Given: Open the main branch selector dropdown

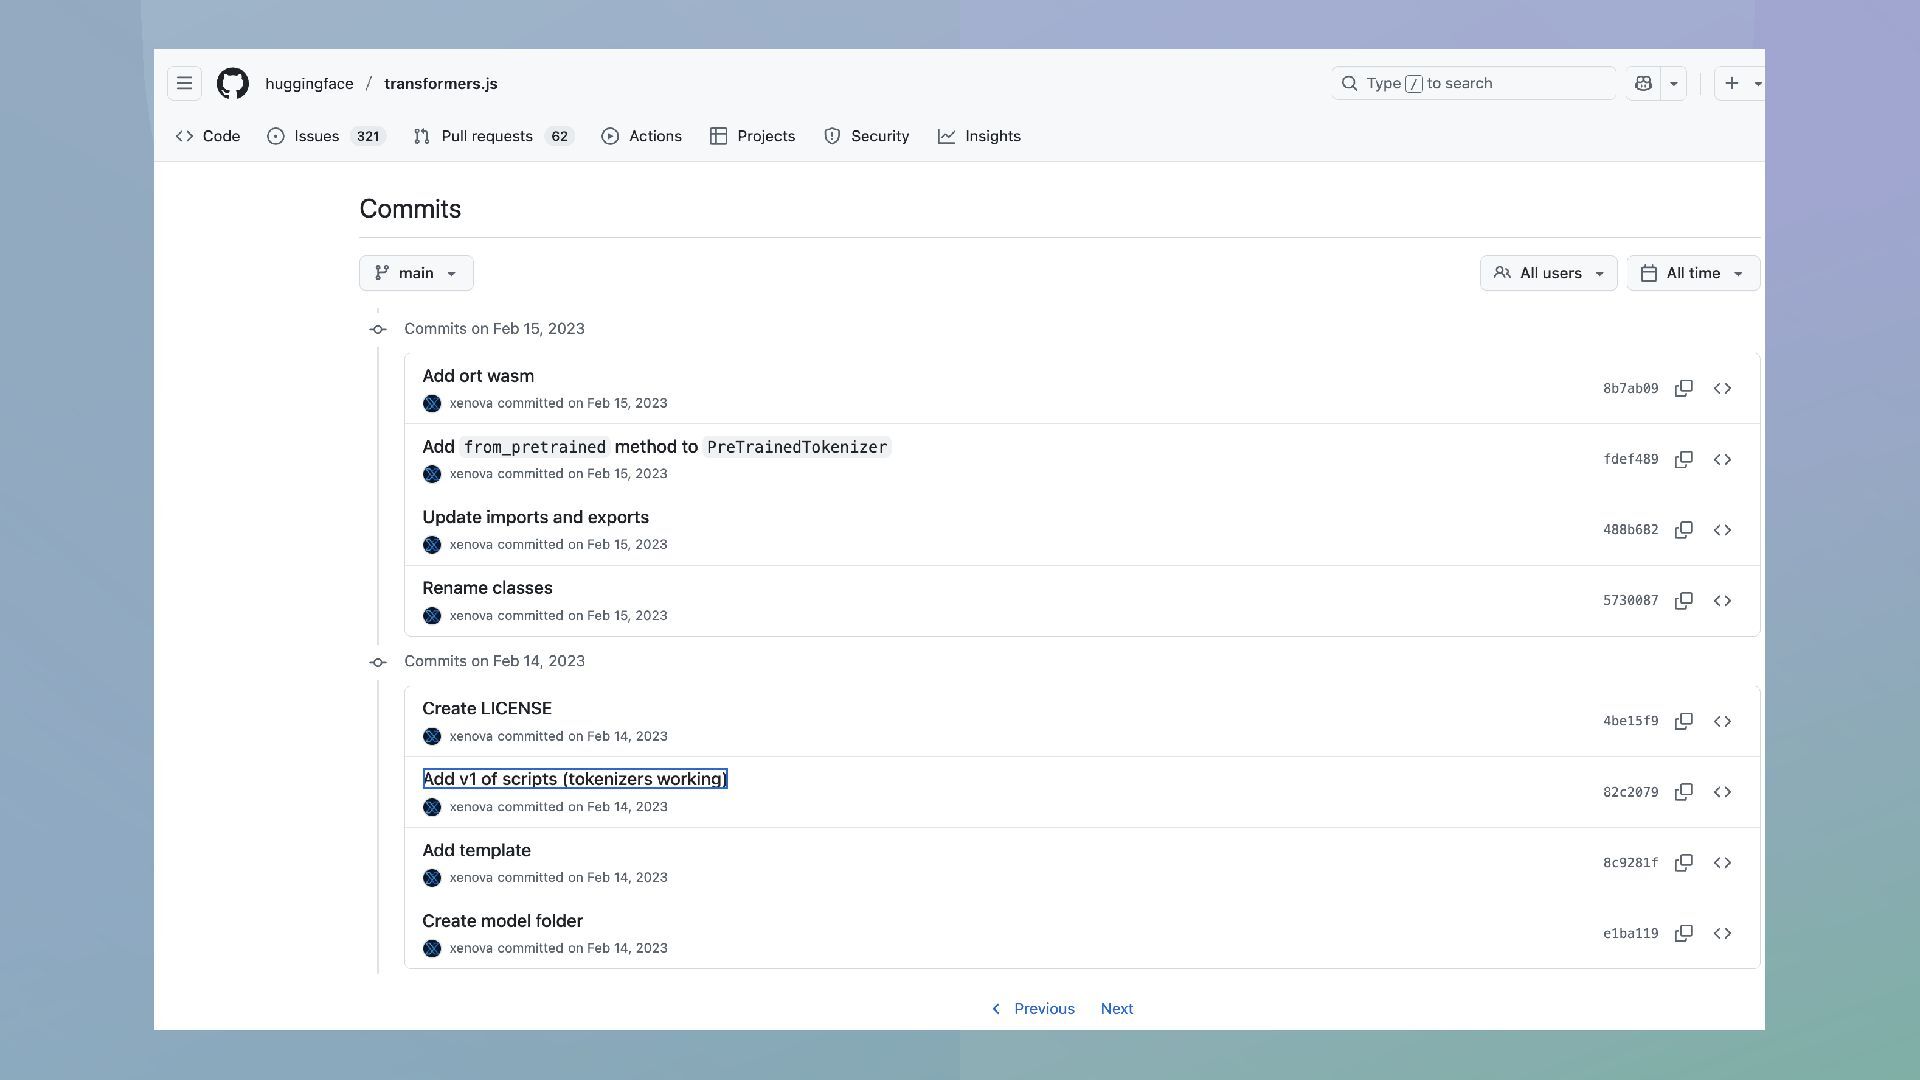Looking at the screenshot, I should click(x=416, y=273).
